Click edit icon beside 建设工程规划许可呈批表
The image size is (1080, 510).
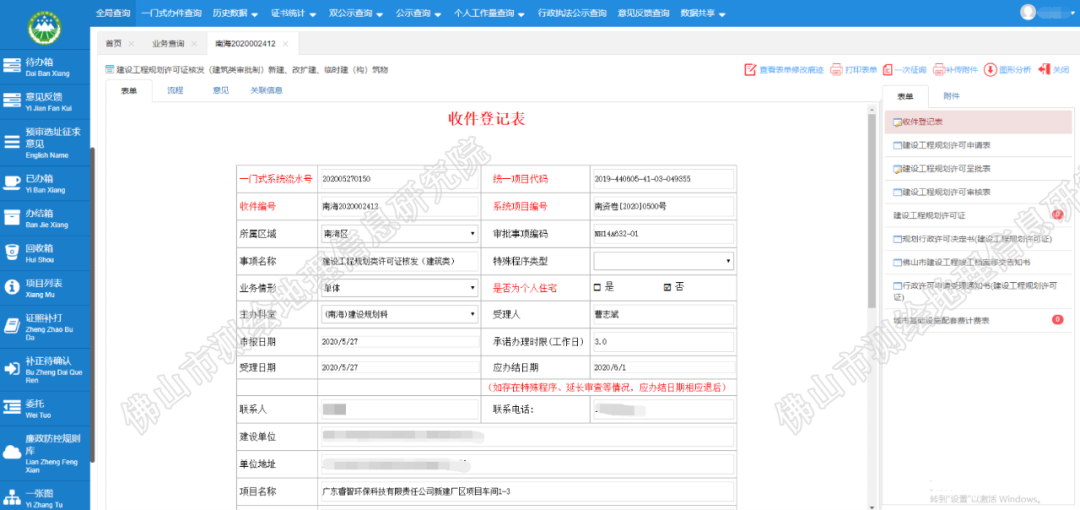(897, 168)
